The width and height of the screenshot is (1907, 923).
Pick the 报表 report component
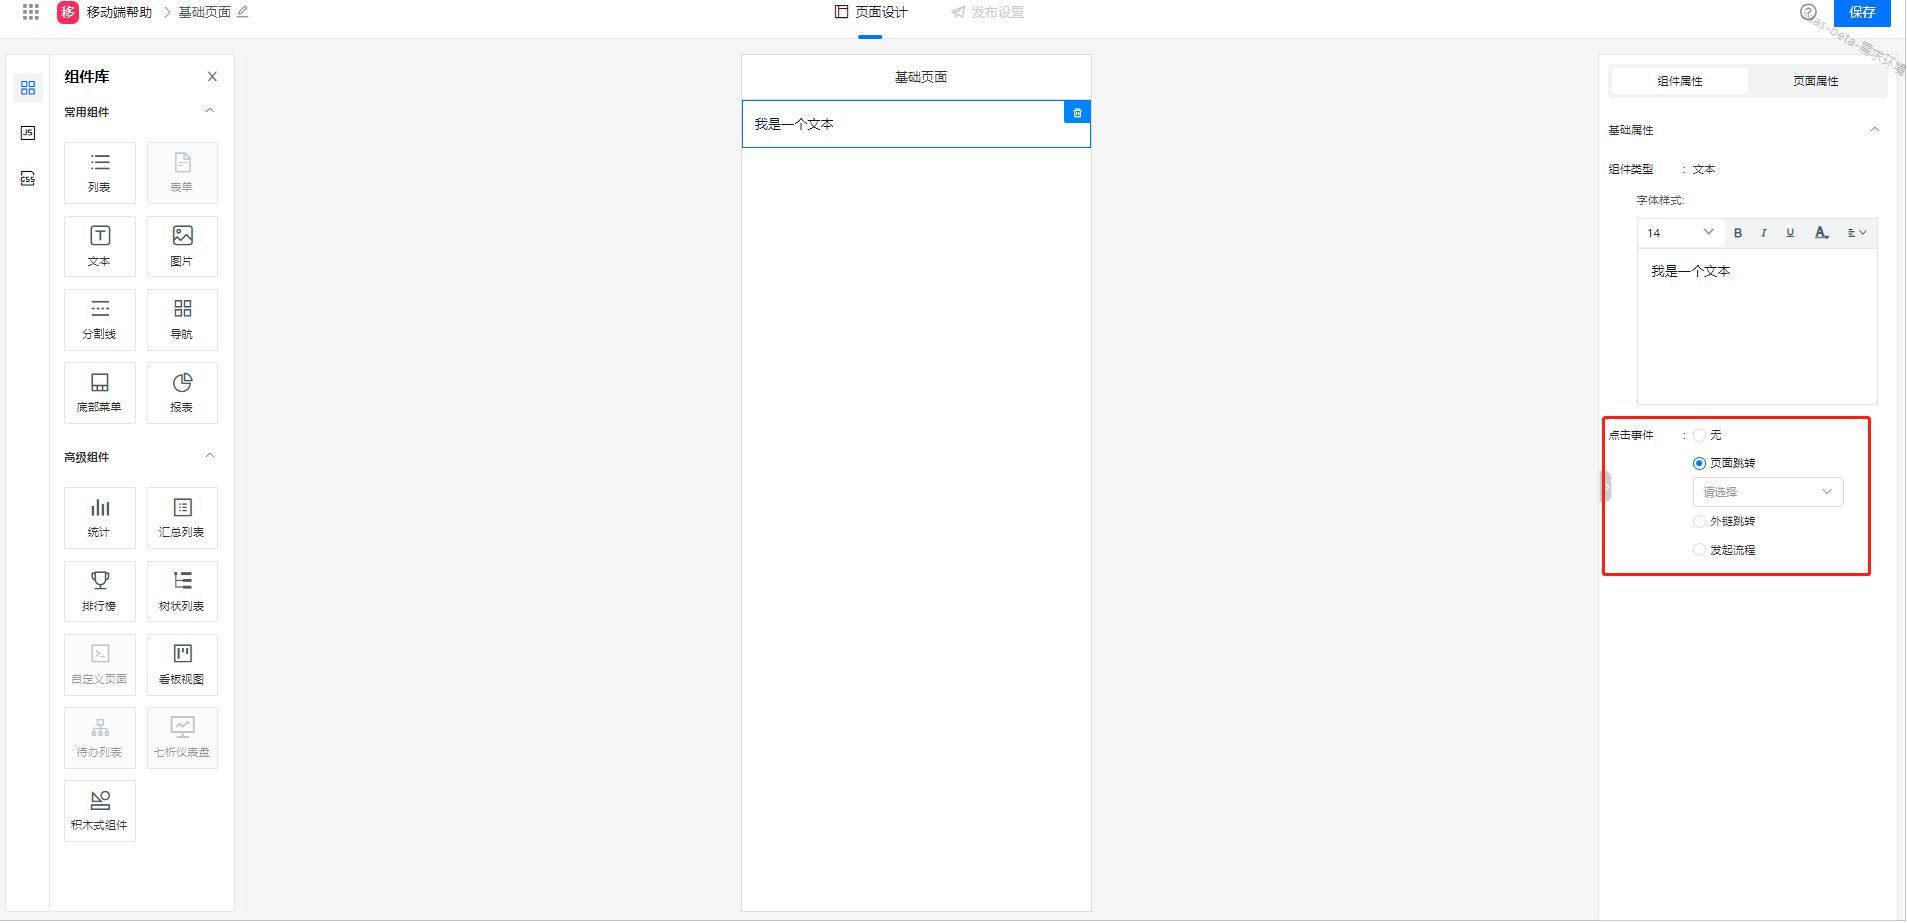coord(182,393)
